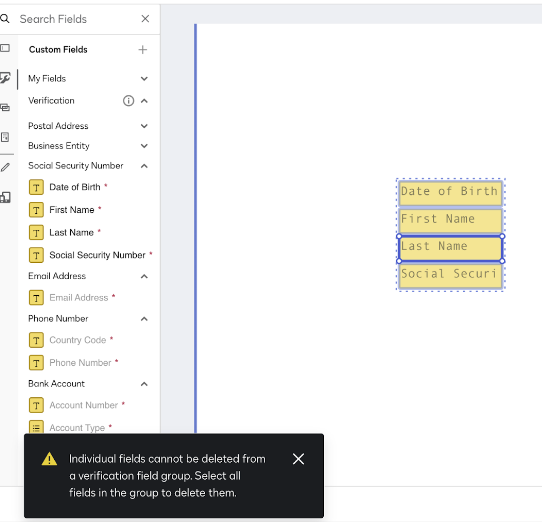The image size is (542, 522).
Task: Click Email Address field text icon
Action: point(36,298)
